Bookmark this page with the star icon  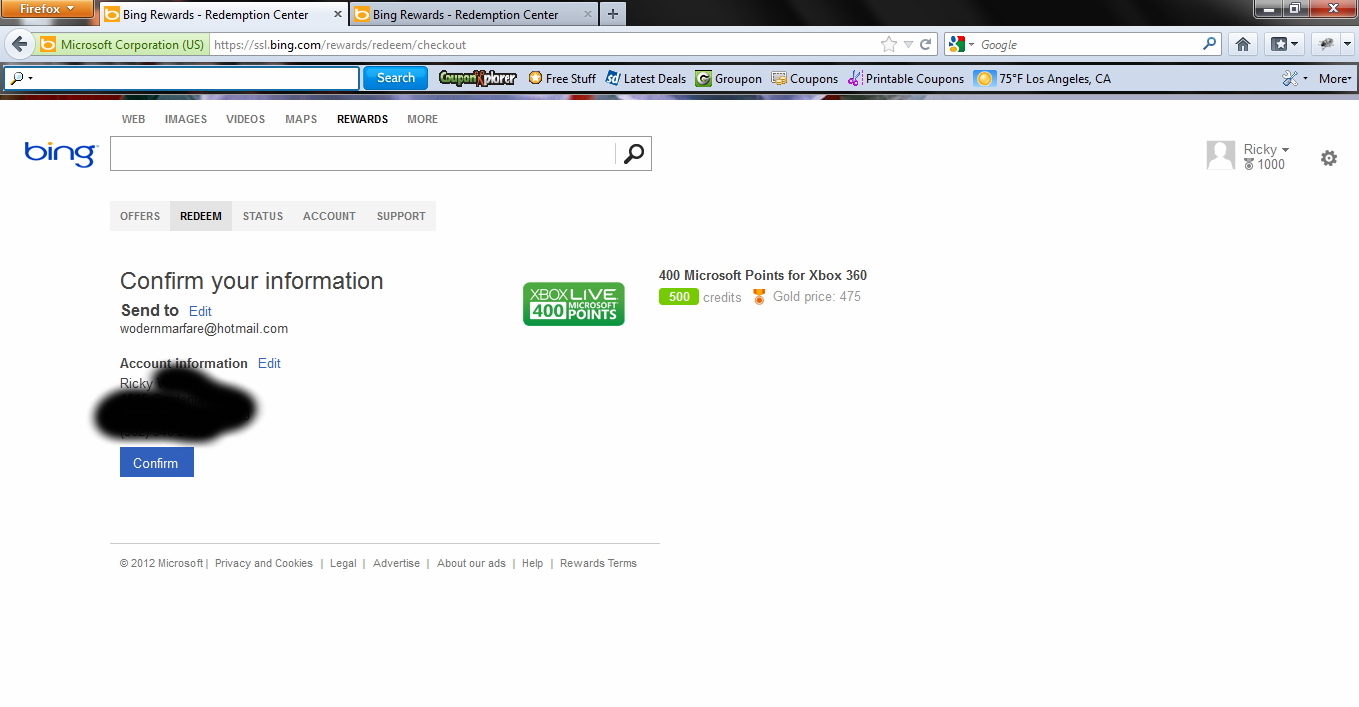(x=888, y=45)
